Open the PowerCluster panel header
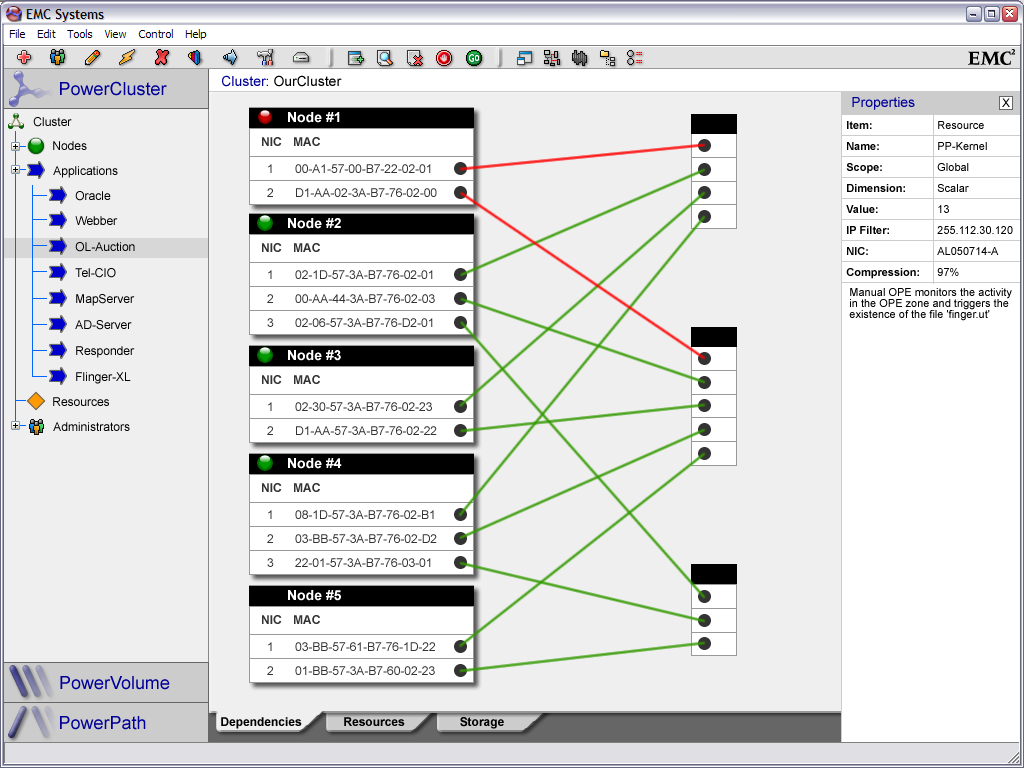 pos(106,89)
